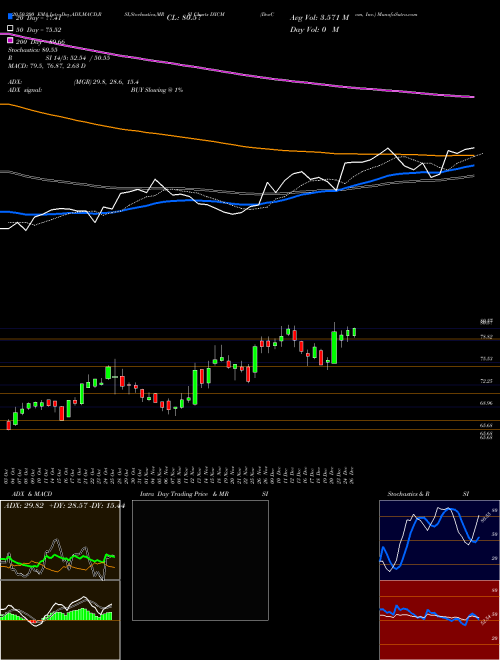Open the blue Stochastics chart panel
Viewport: 500px width, 660px height.
[x=439, y=540]
